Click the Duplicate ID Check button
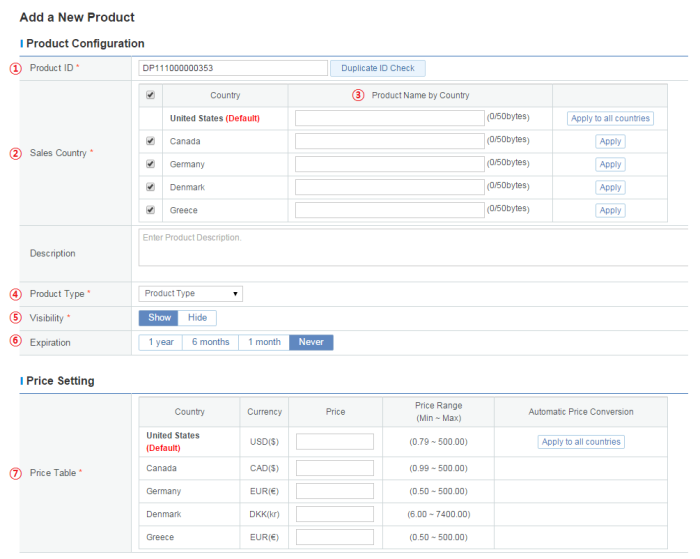This screenshot has width=700, height=559. [x=378, y=68]
